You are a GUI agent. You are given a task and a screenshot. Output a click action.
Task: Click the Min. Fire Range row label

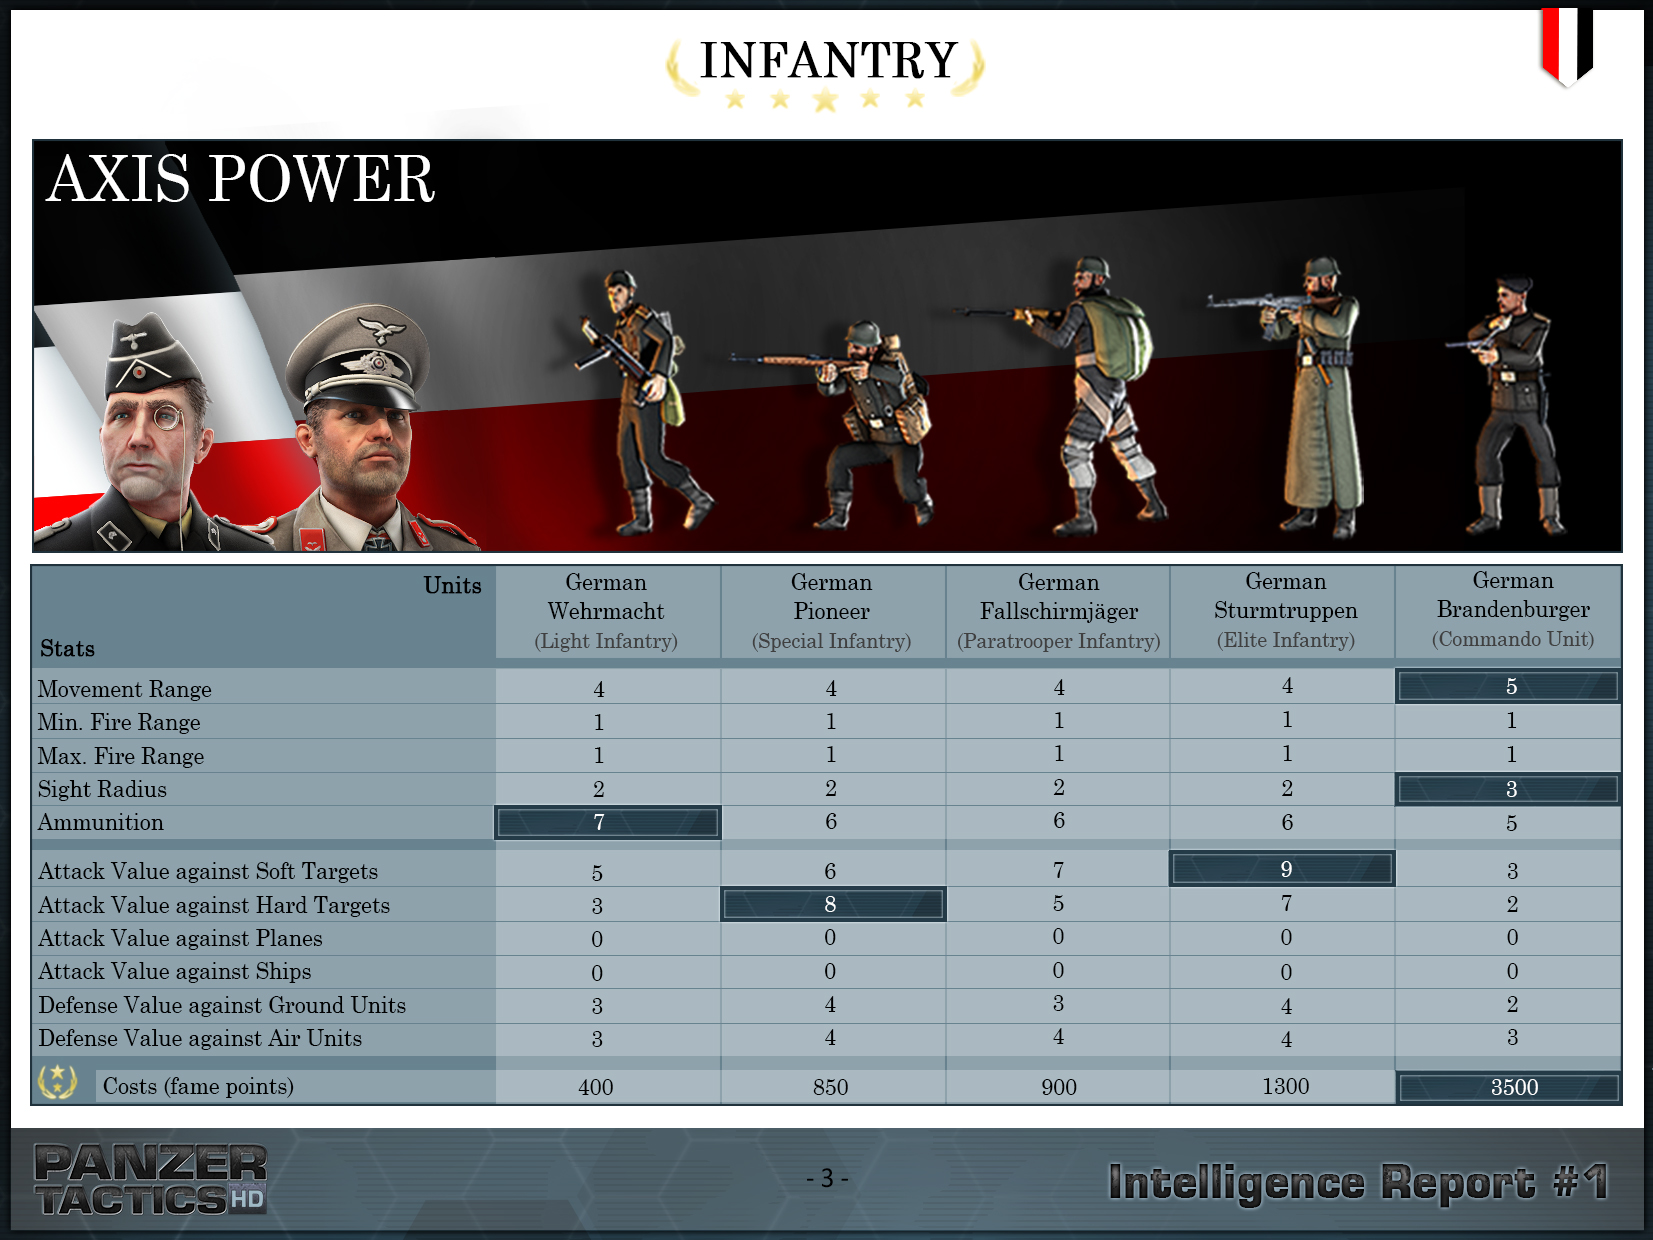tap(119, 722)
